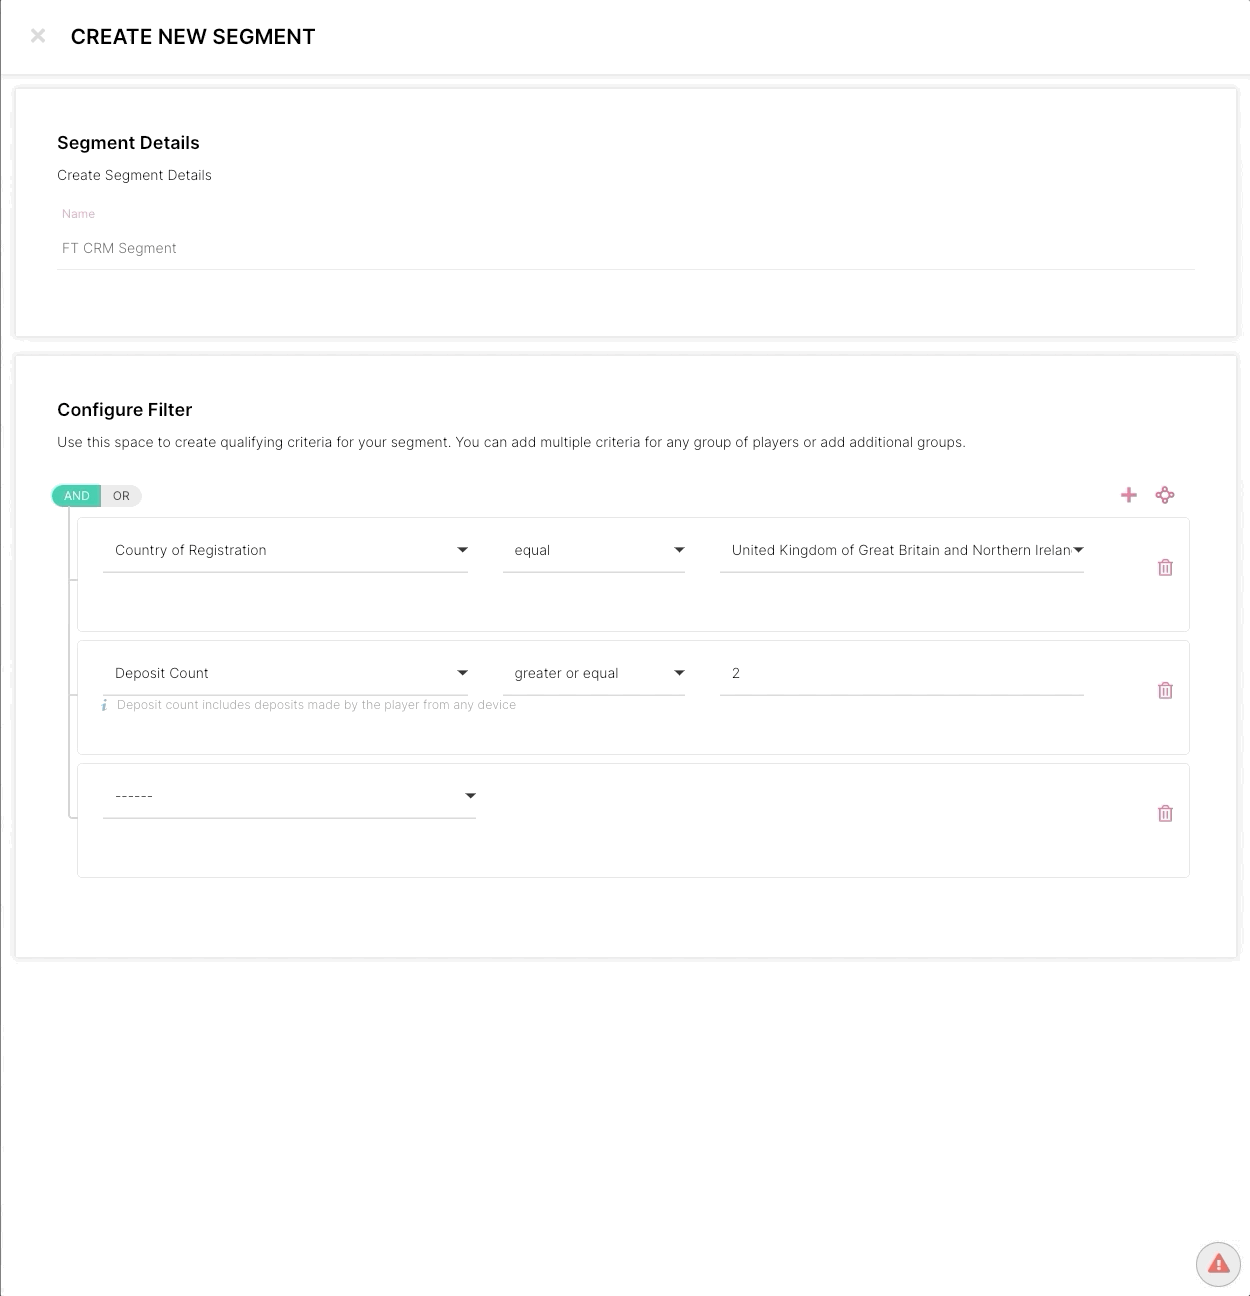Delete the Deposit Count rule
The width and height of the screenshot is (1250, 1296).
[x=1165, y=690]
